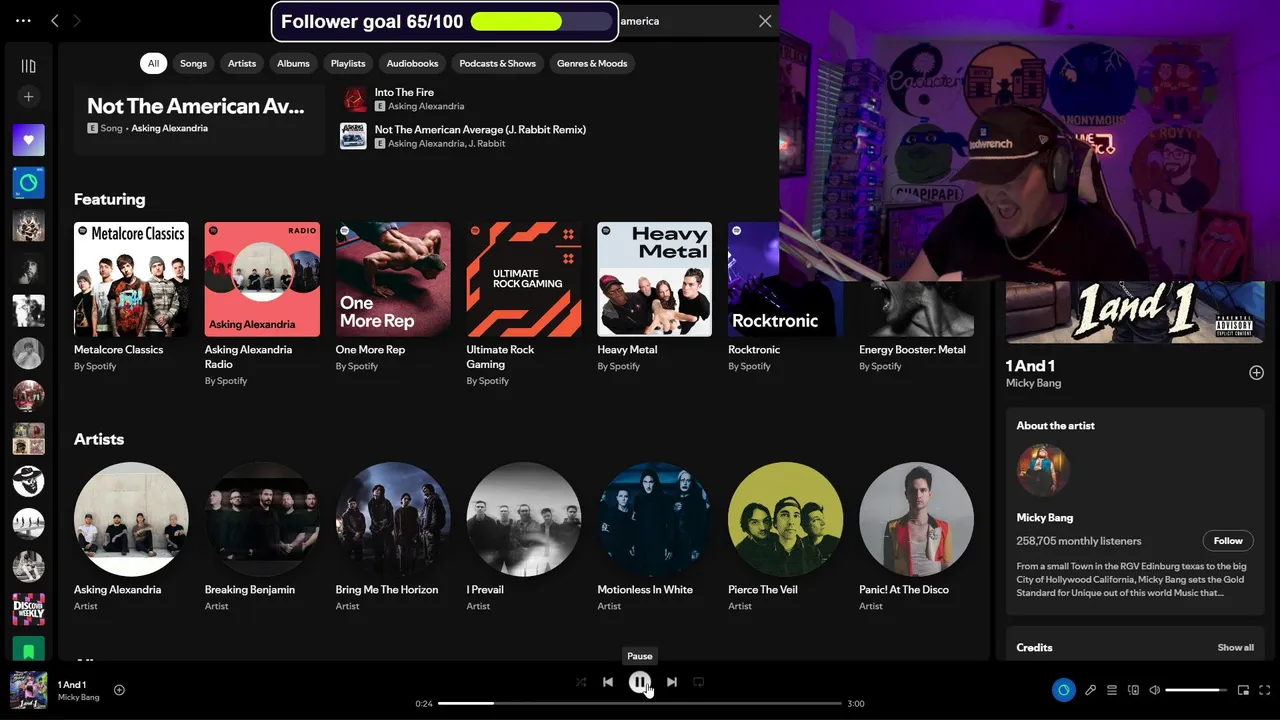Open Ultimate Rock Gaming playlist cover

tap(524, 279)
